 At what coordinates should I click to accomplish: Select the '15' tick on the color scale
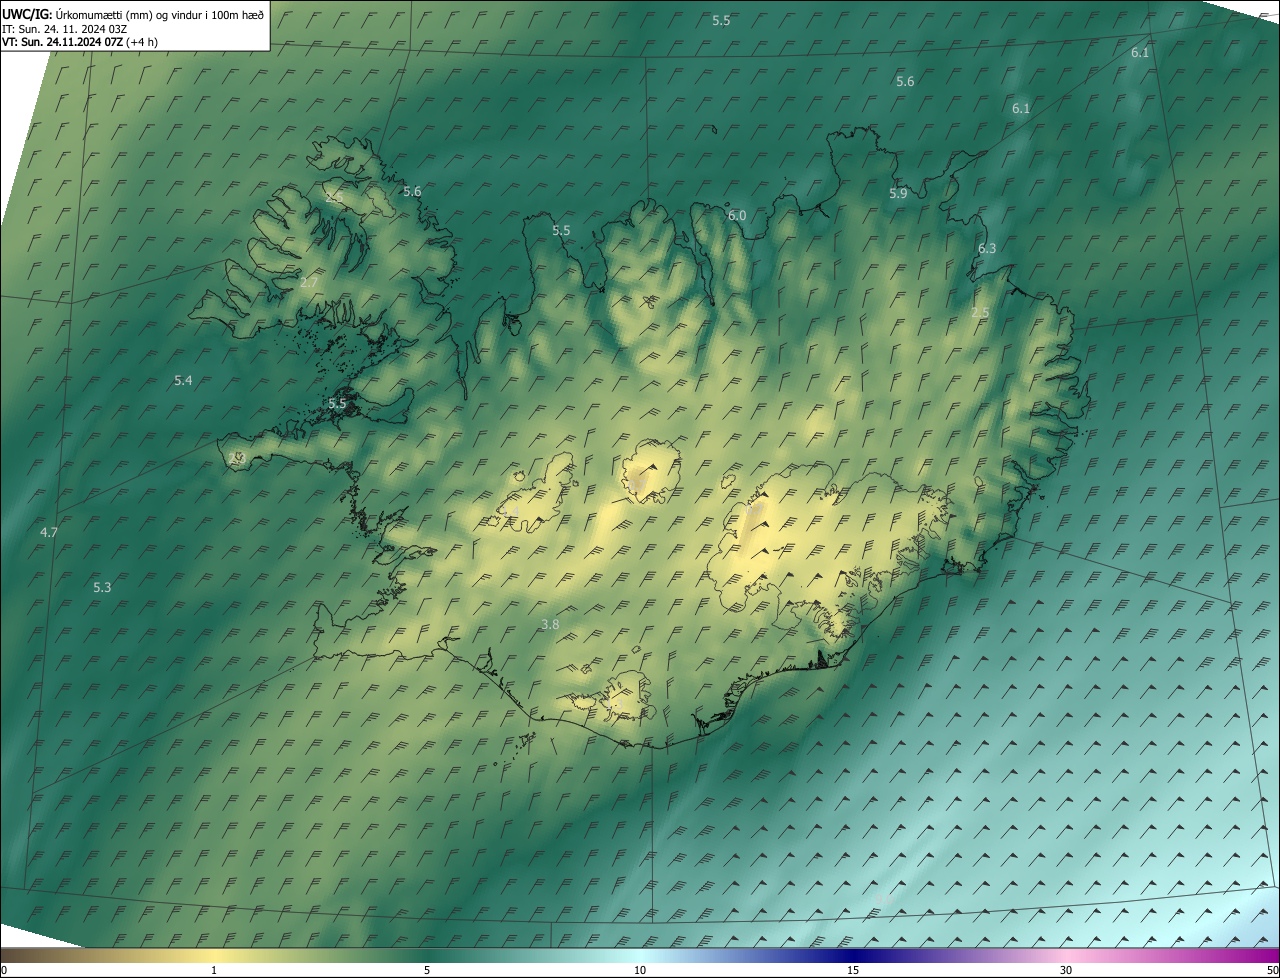[853, 970]
